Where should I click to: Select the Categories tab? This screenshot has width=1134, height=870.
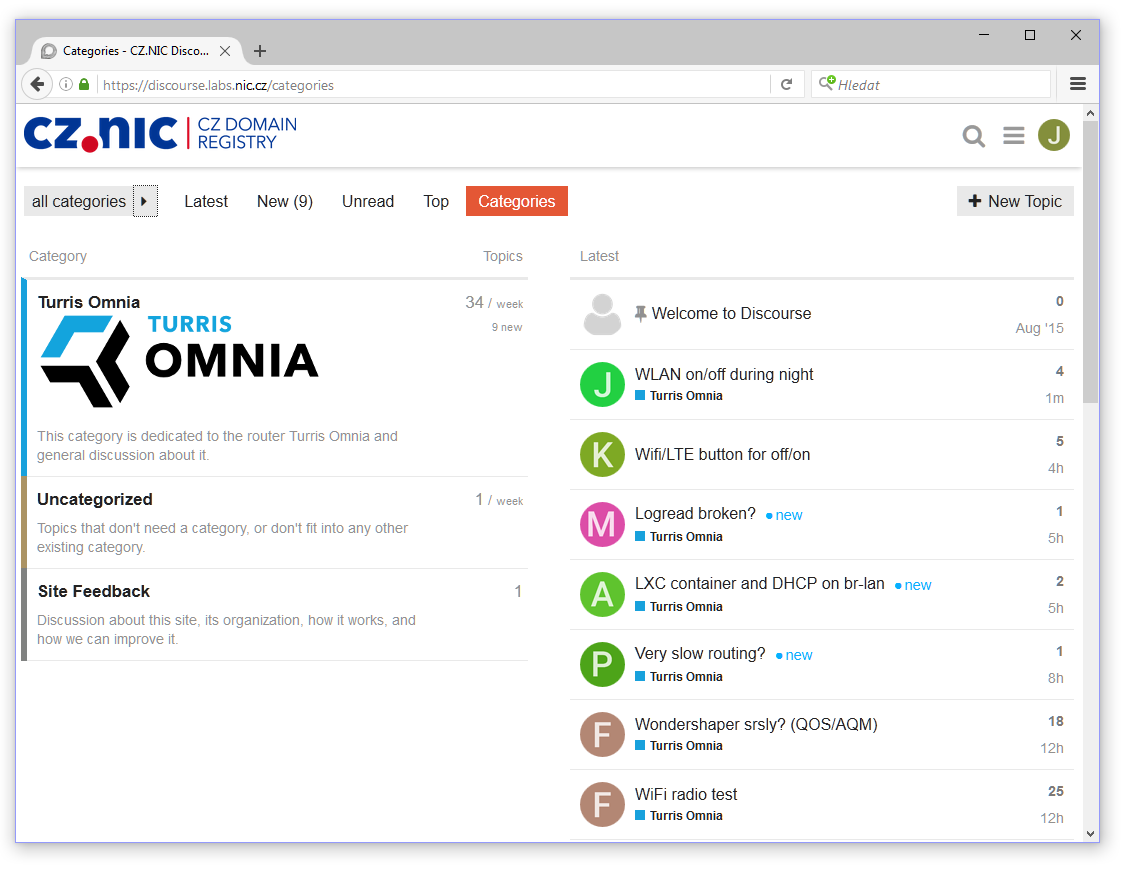[x=516, y=201]
